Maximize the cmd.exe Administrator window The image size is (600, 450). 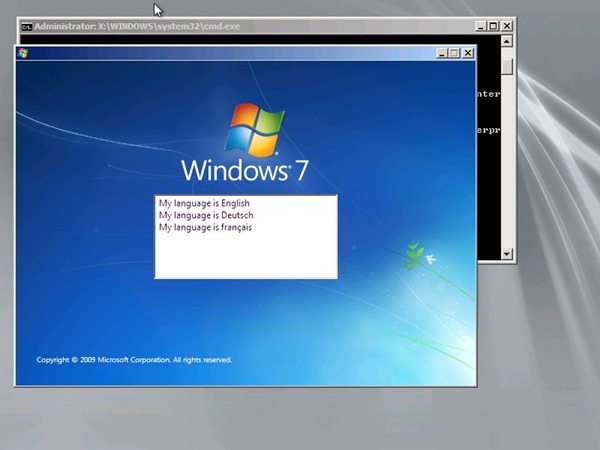[x=493, y=26]
